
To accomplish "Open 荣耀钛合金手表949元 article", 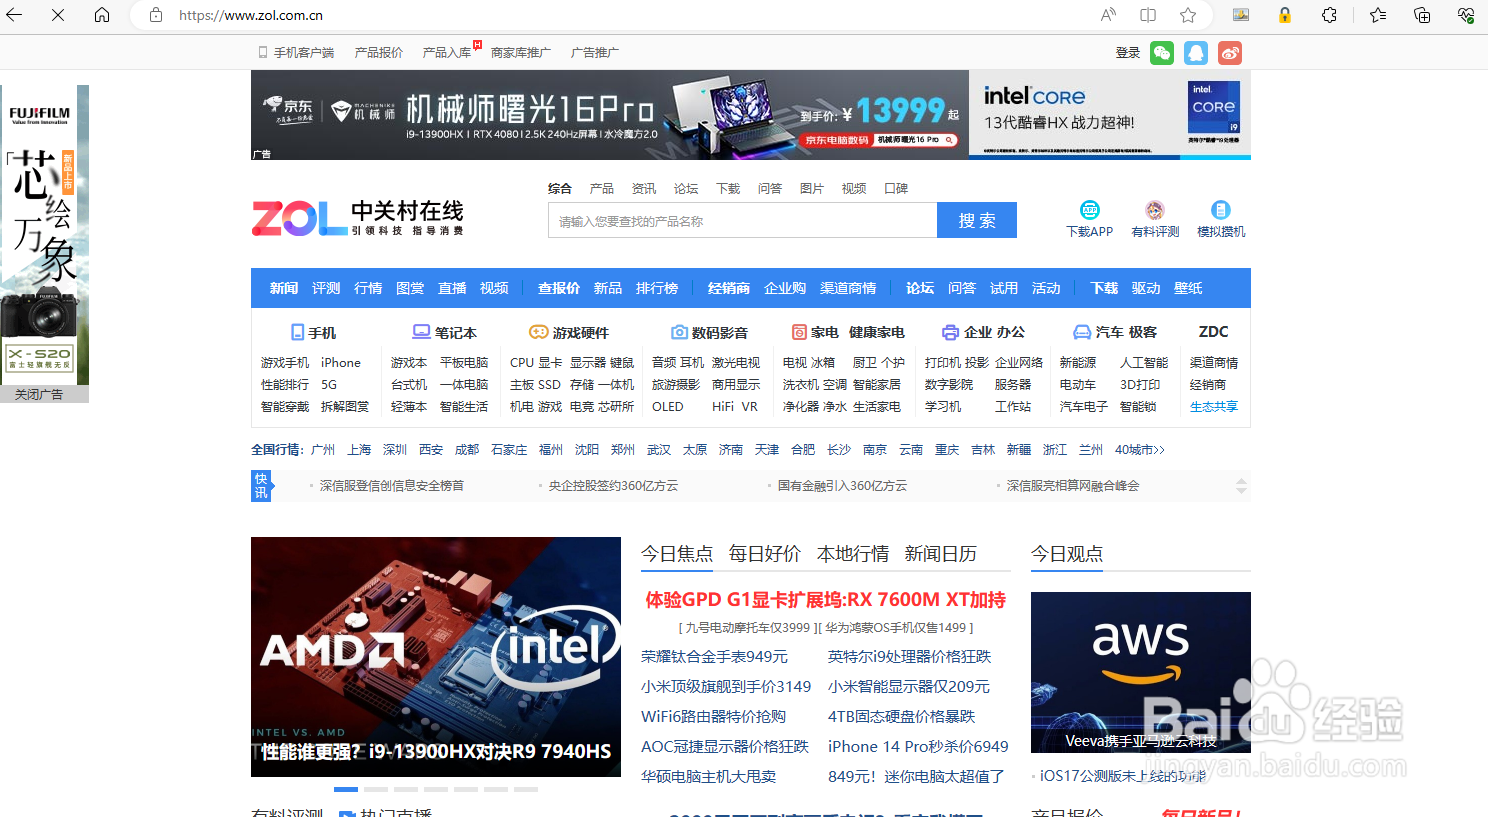I will (x=714, y=657).
